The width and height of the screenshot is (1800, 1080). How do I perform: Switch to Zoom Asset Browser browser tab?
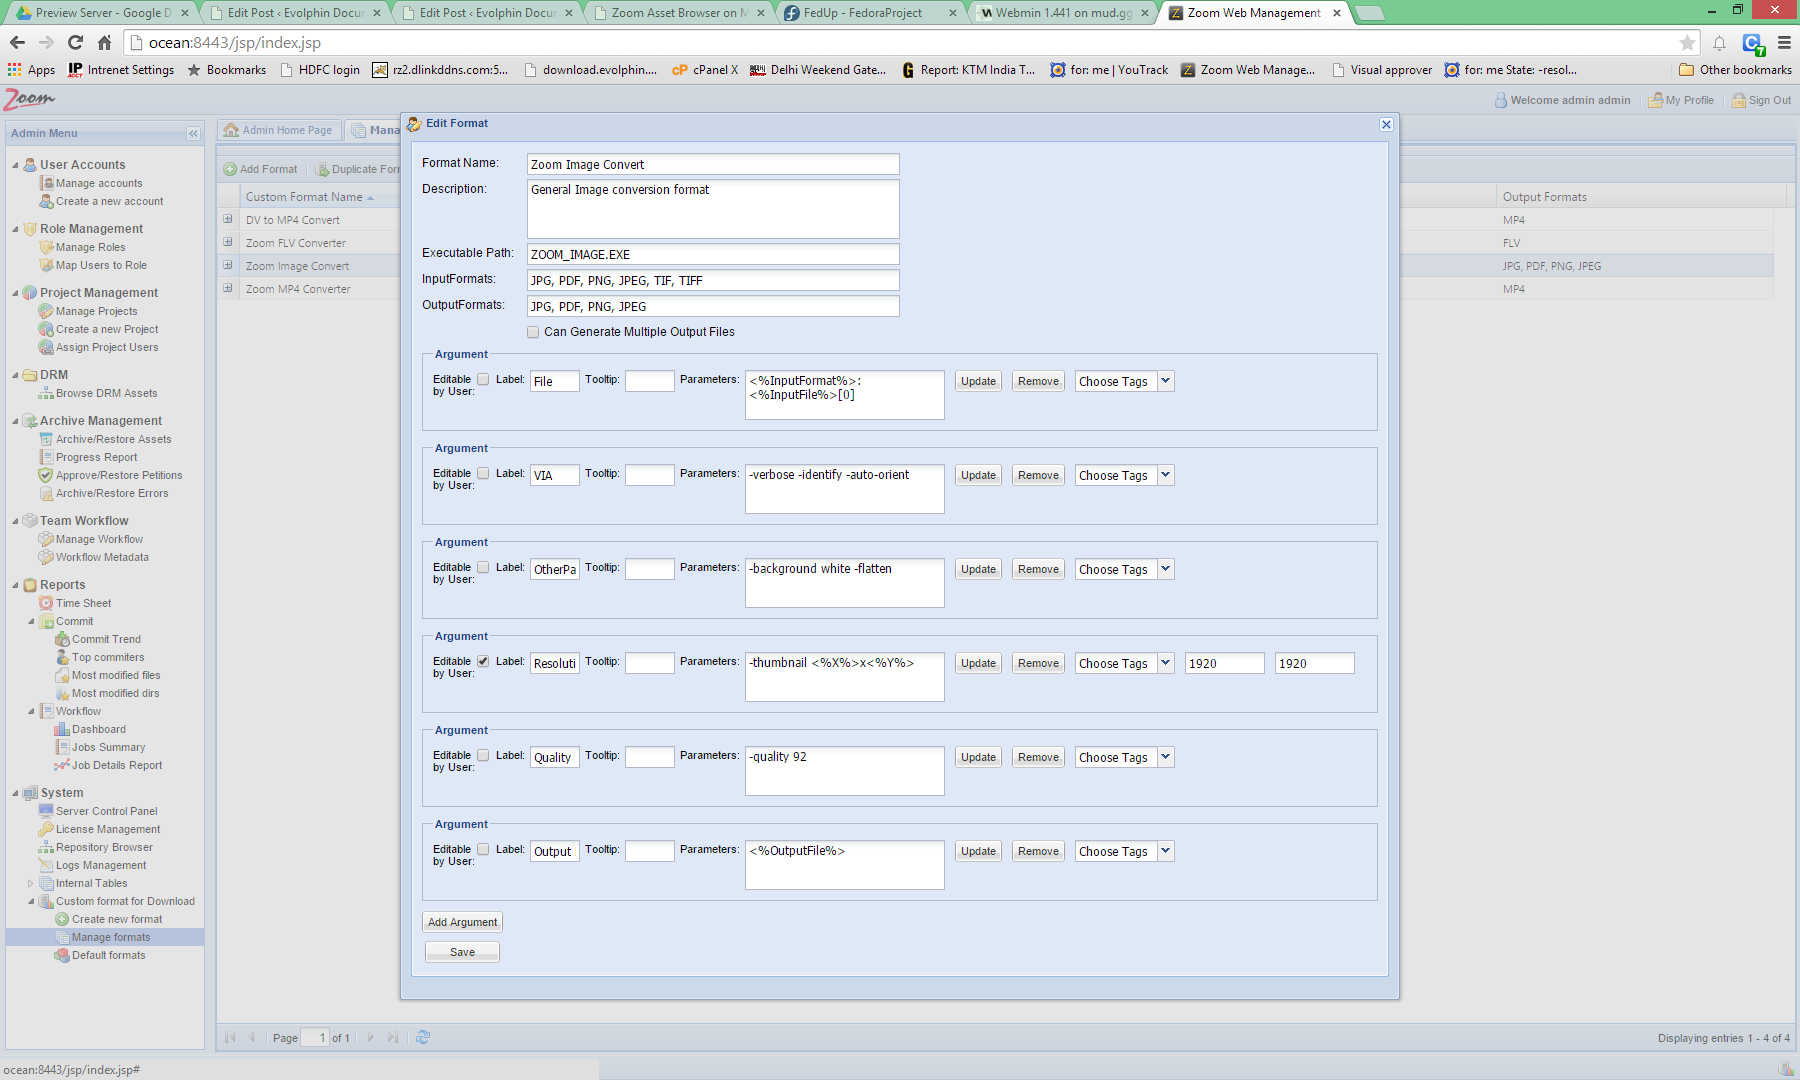[678, 13]
